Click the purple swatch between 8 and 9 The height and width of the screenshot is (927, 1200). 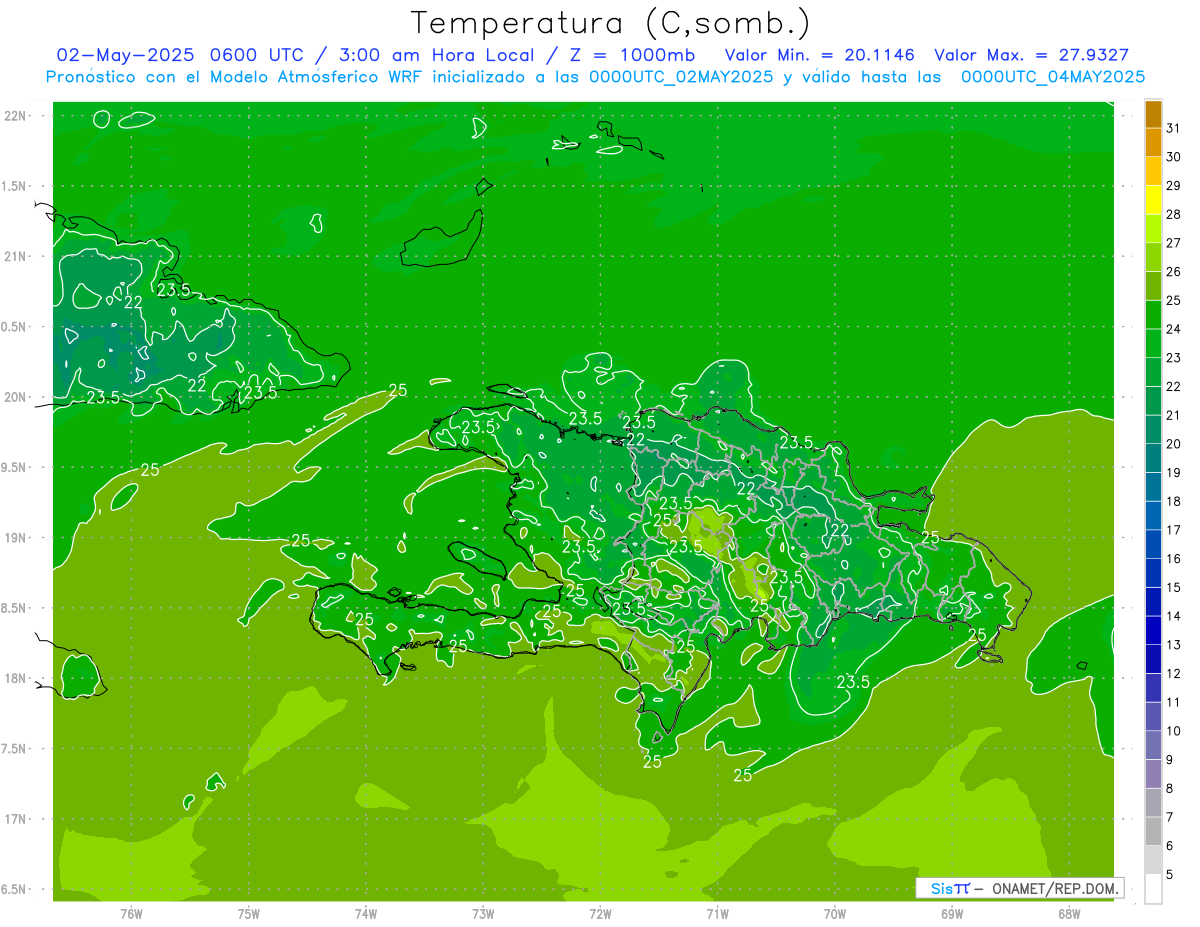click(1153, 772)
